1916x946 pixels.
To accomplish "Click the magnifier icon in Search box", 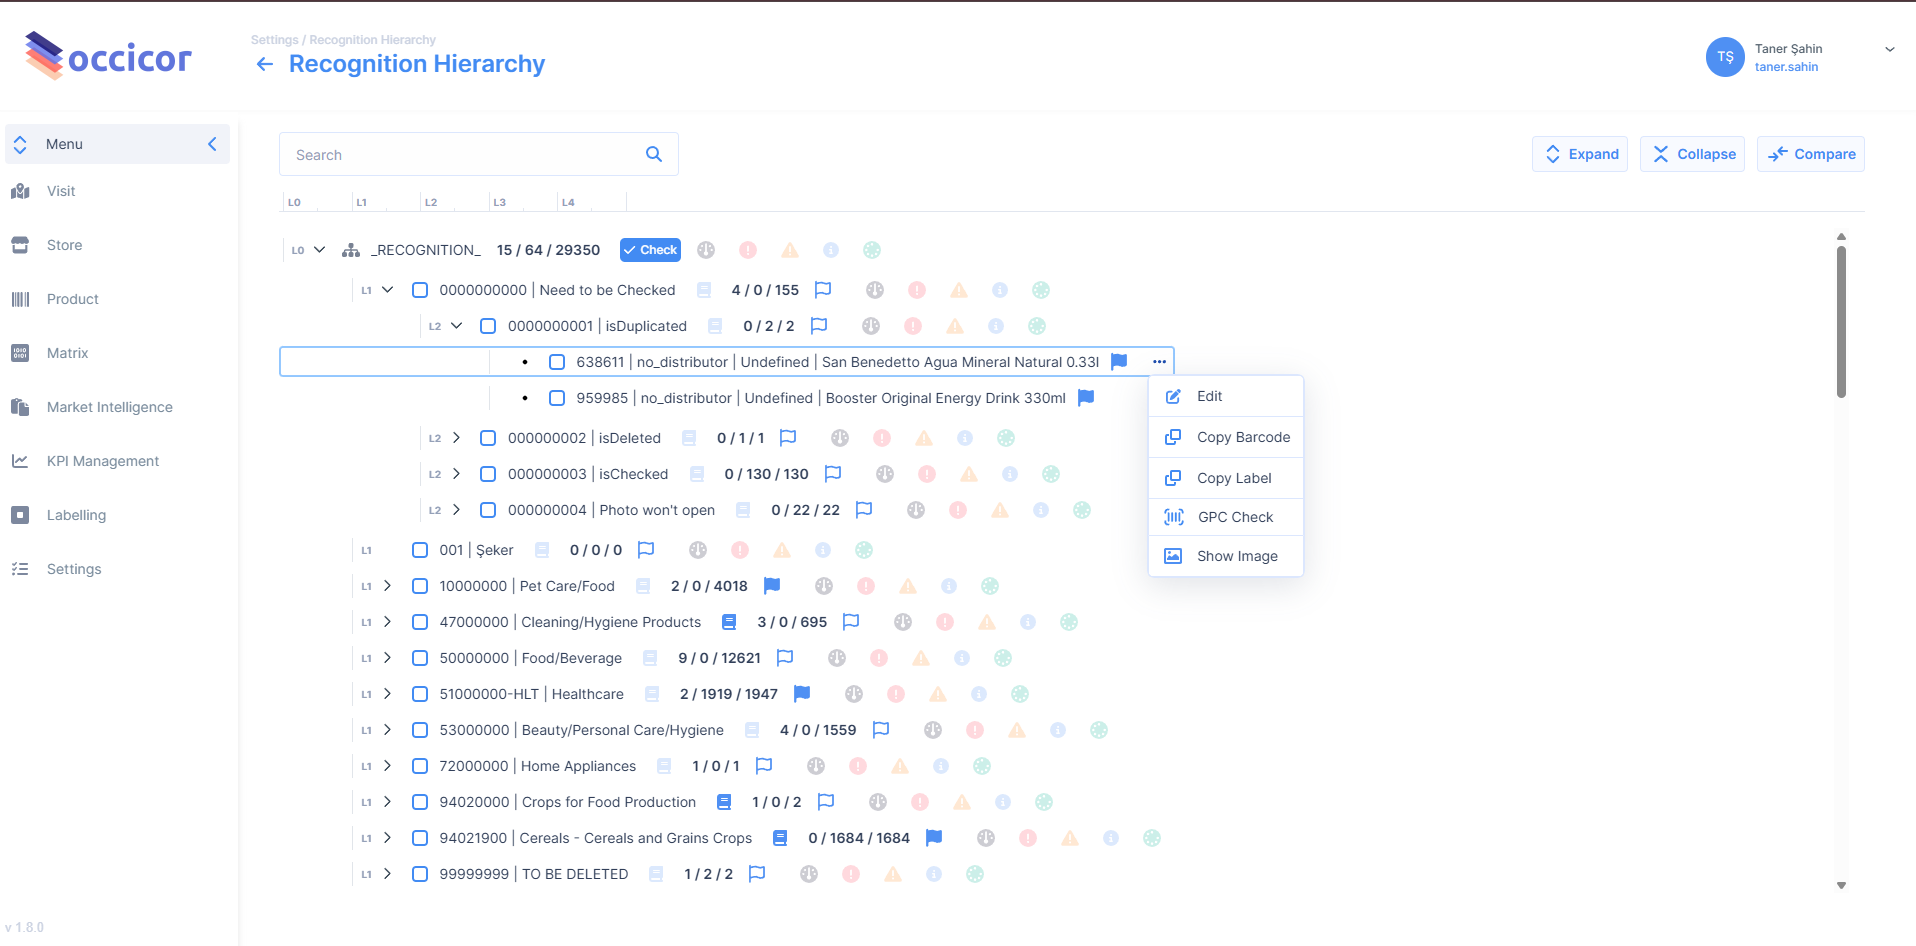I will coord(654,154).
